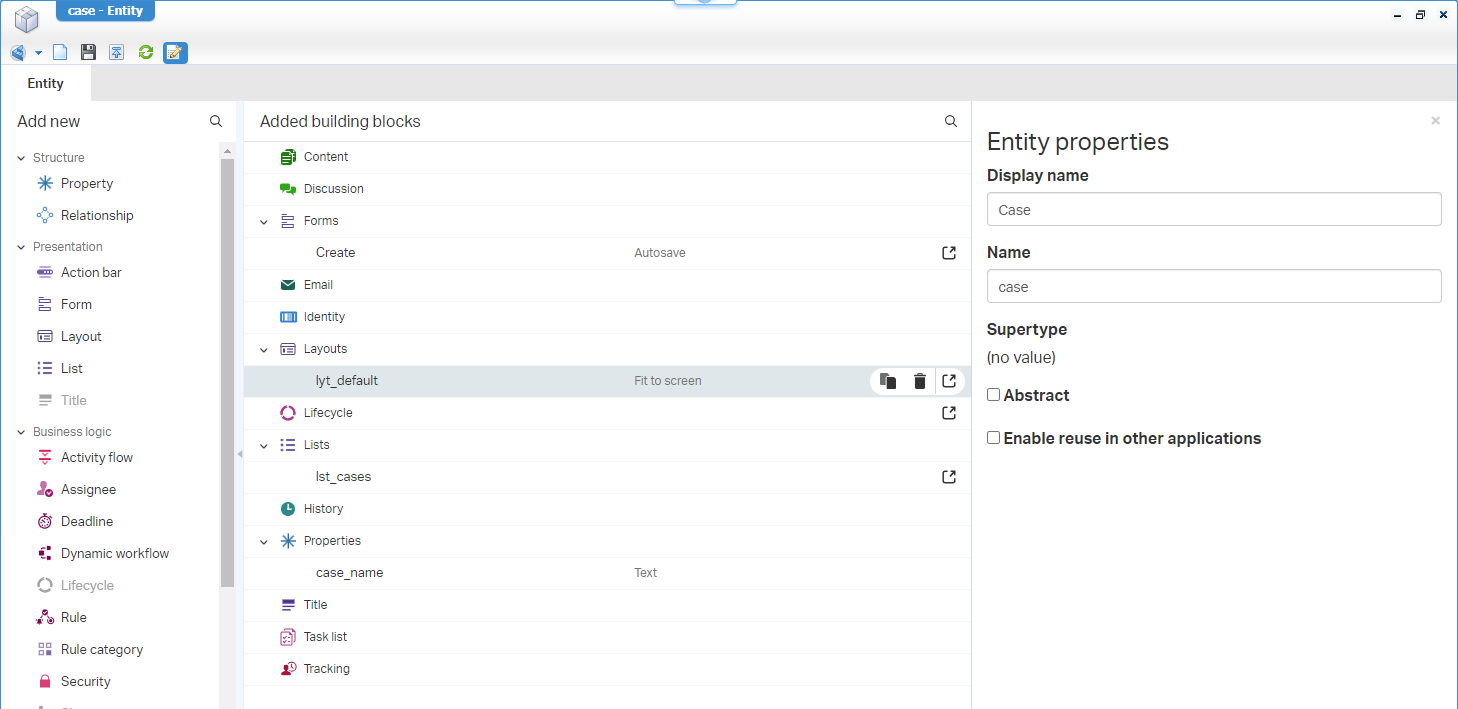Collapse the Business logic section
The width and height of the screenshot is (1458, 709).
click(x=21, y=432)
